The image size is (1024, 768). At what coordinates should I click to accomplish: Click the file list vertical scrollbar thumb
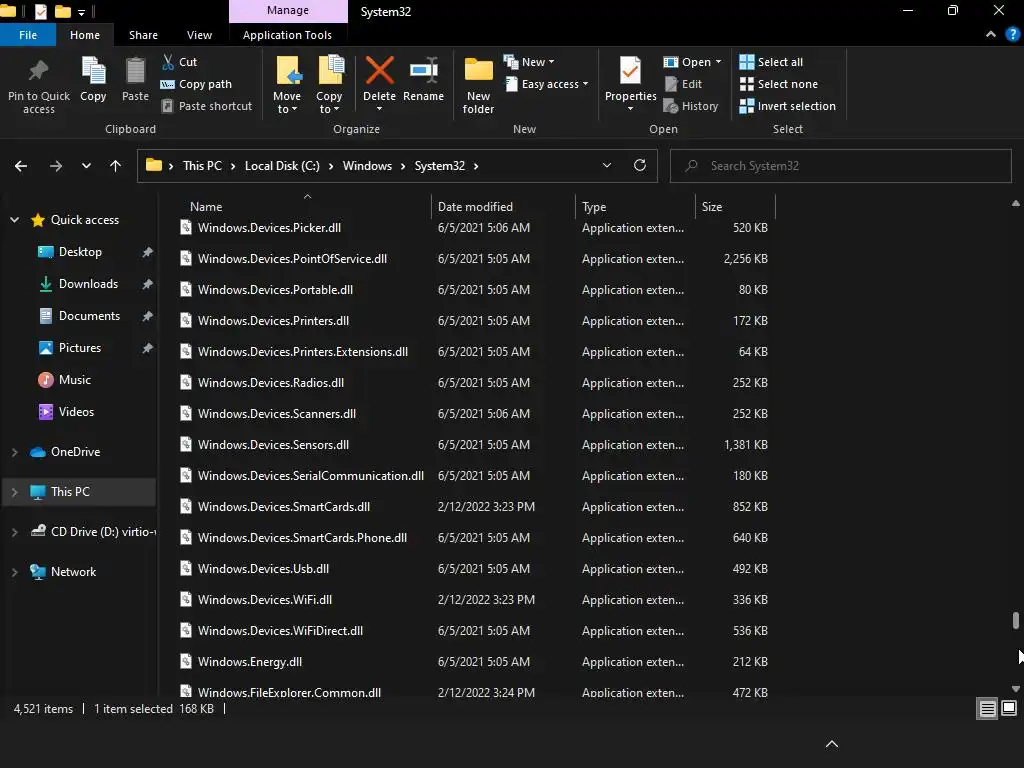click(x=1016, y=620)
